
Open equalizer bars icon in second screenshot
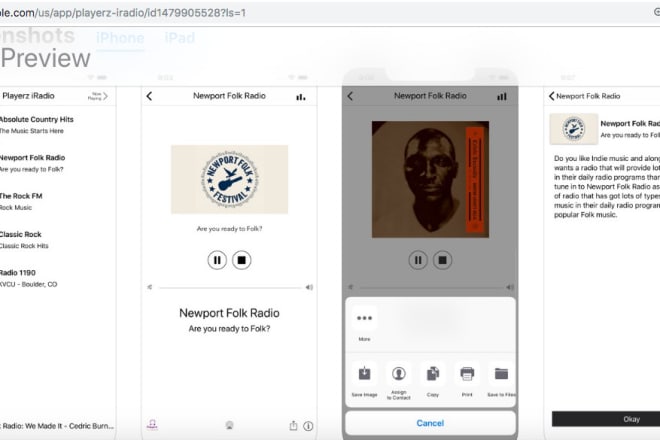[x=301, y=97]
